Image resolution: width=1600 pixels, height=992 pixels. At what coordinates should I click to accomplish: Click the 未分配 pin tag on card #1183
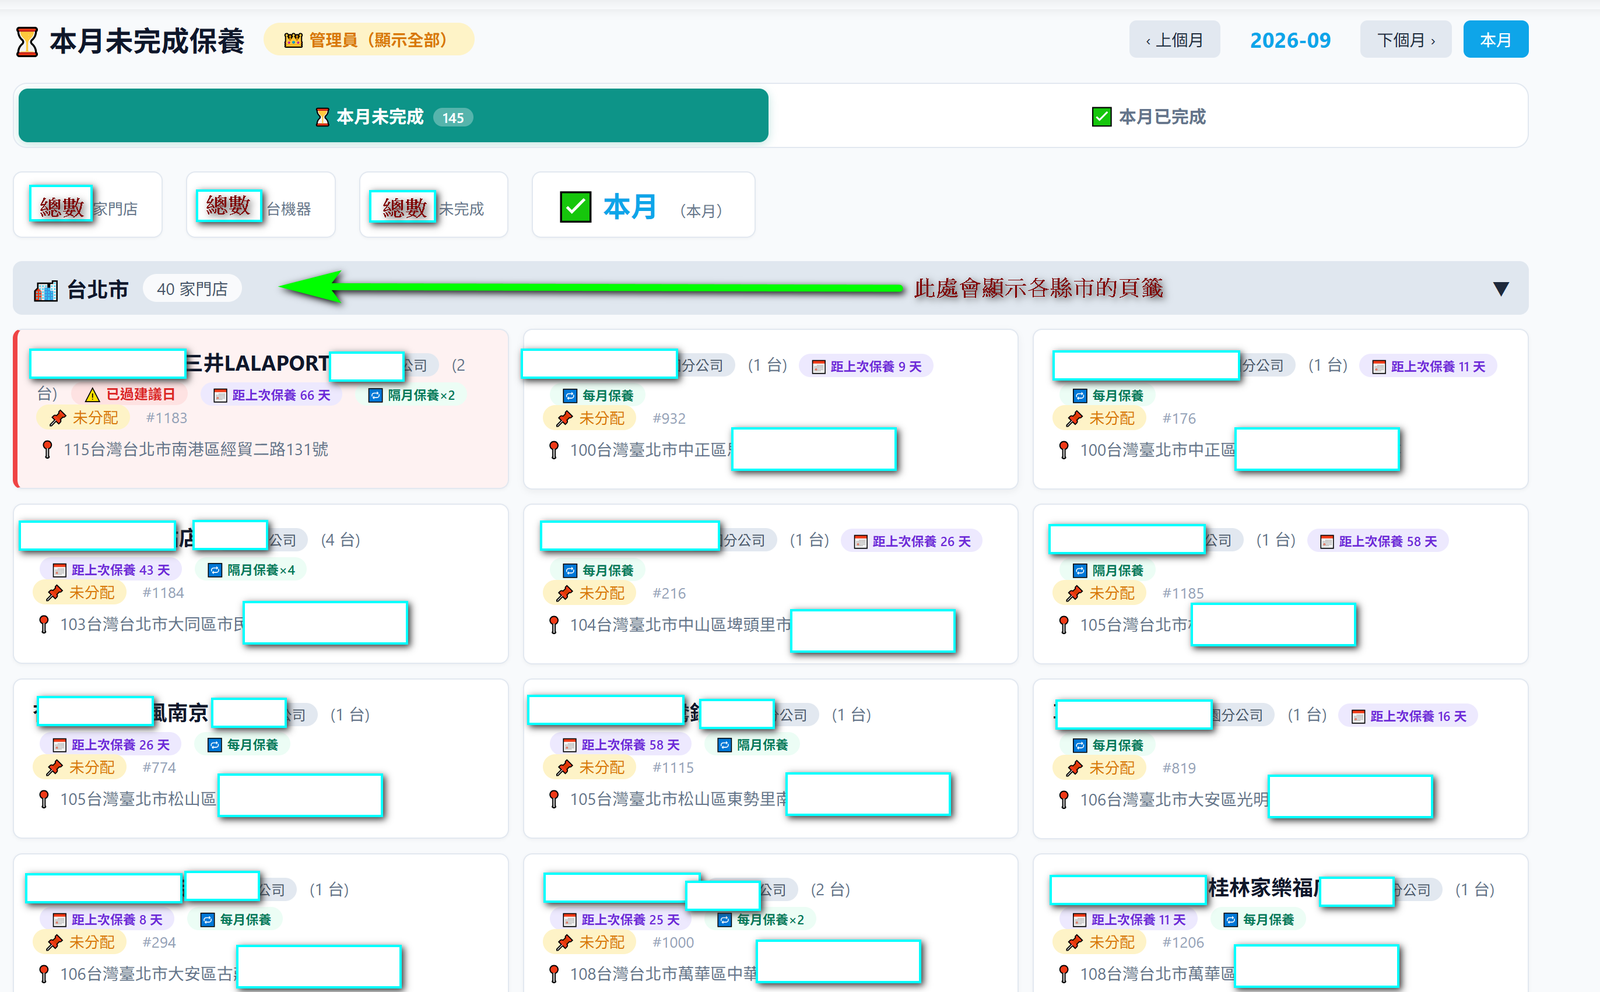click(84, 418)
